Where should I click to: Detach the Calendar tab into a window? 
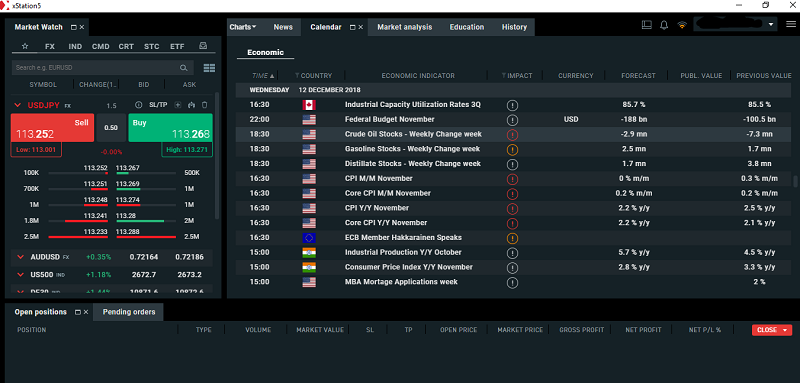[352, 27]
